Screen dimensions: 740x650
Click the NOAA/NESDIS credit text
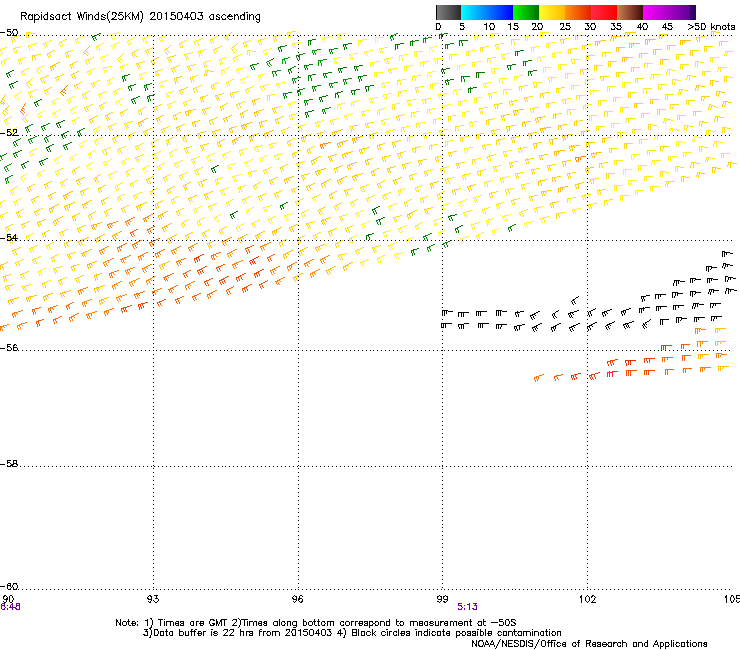[x=589, y=643]
